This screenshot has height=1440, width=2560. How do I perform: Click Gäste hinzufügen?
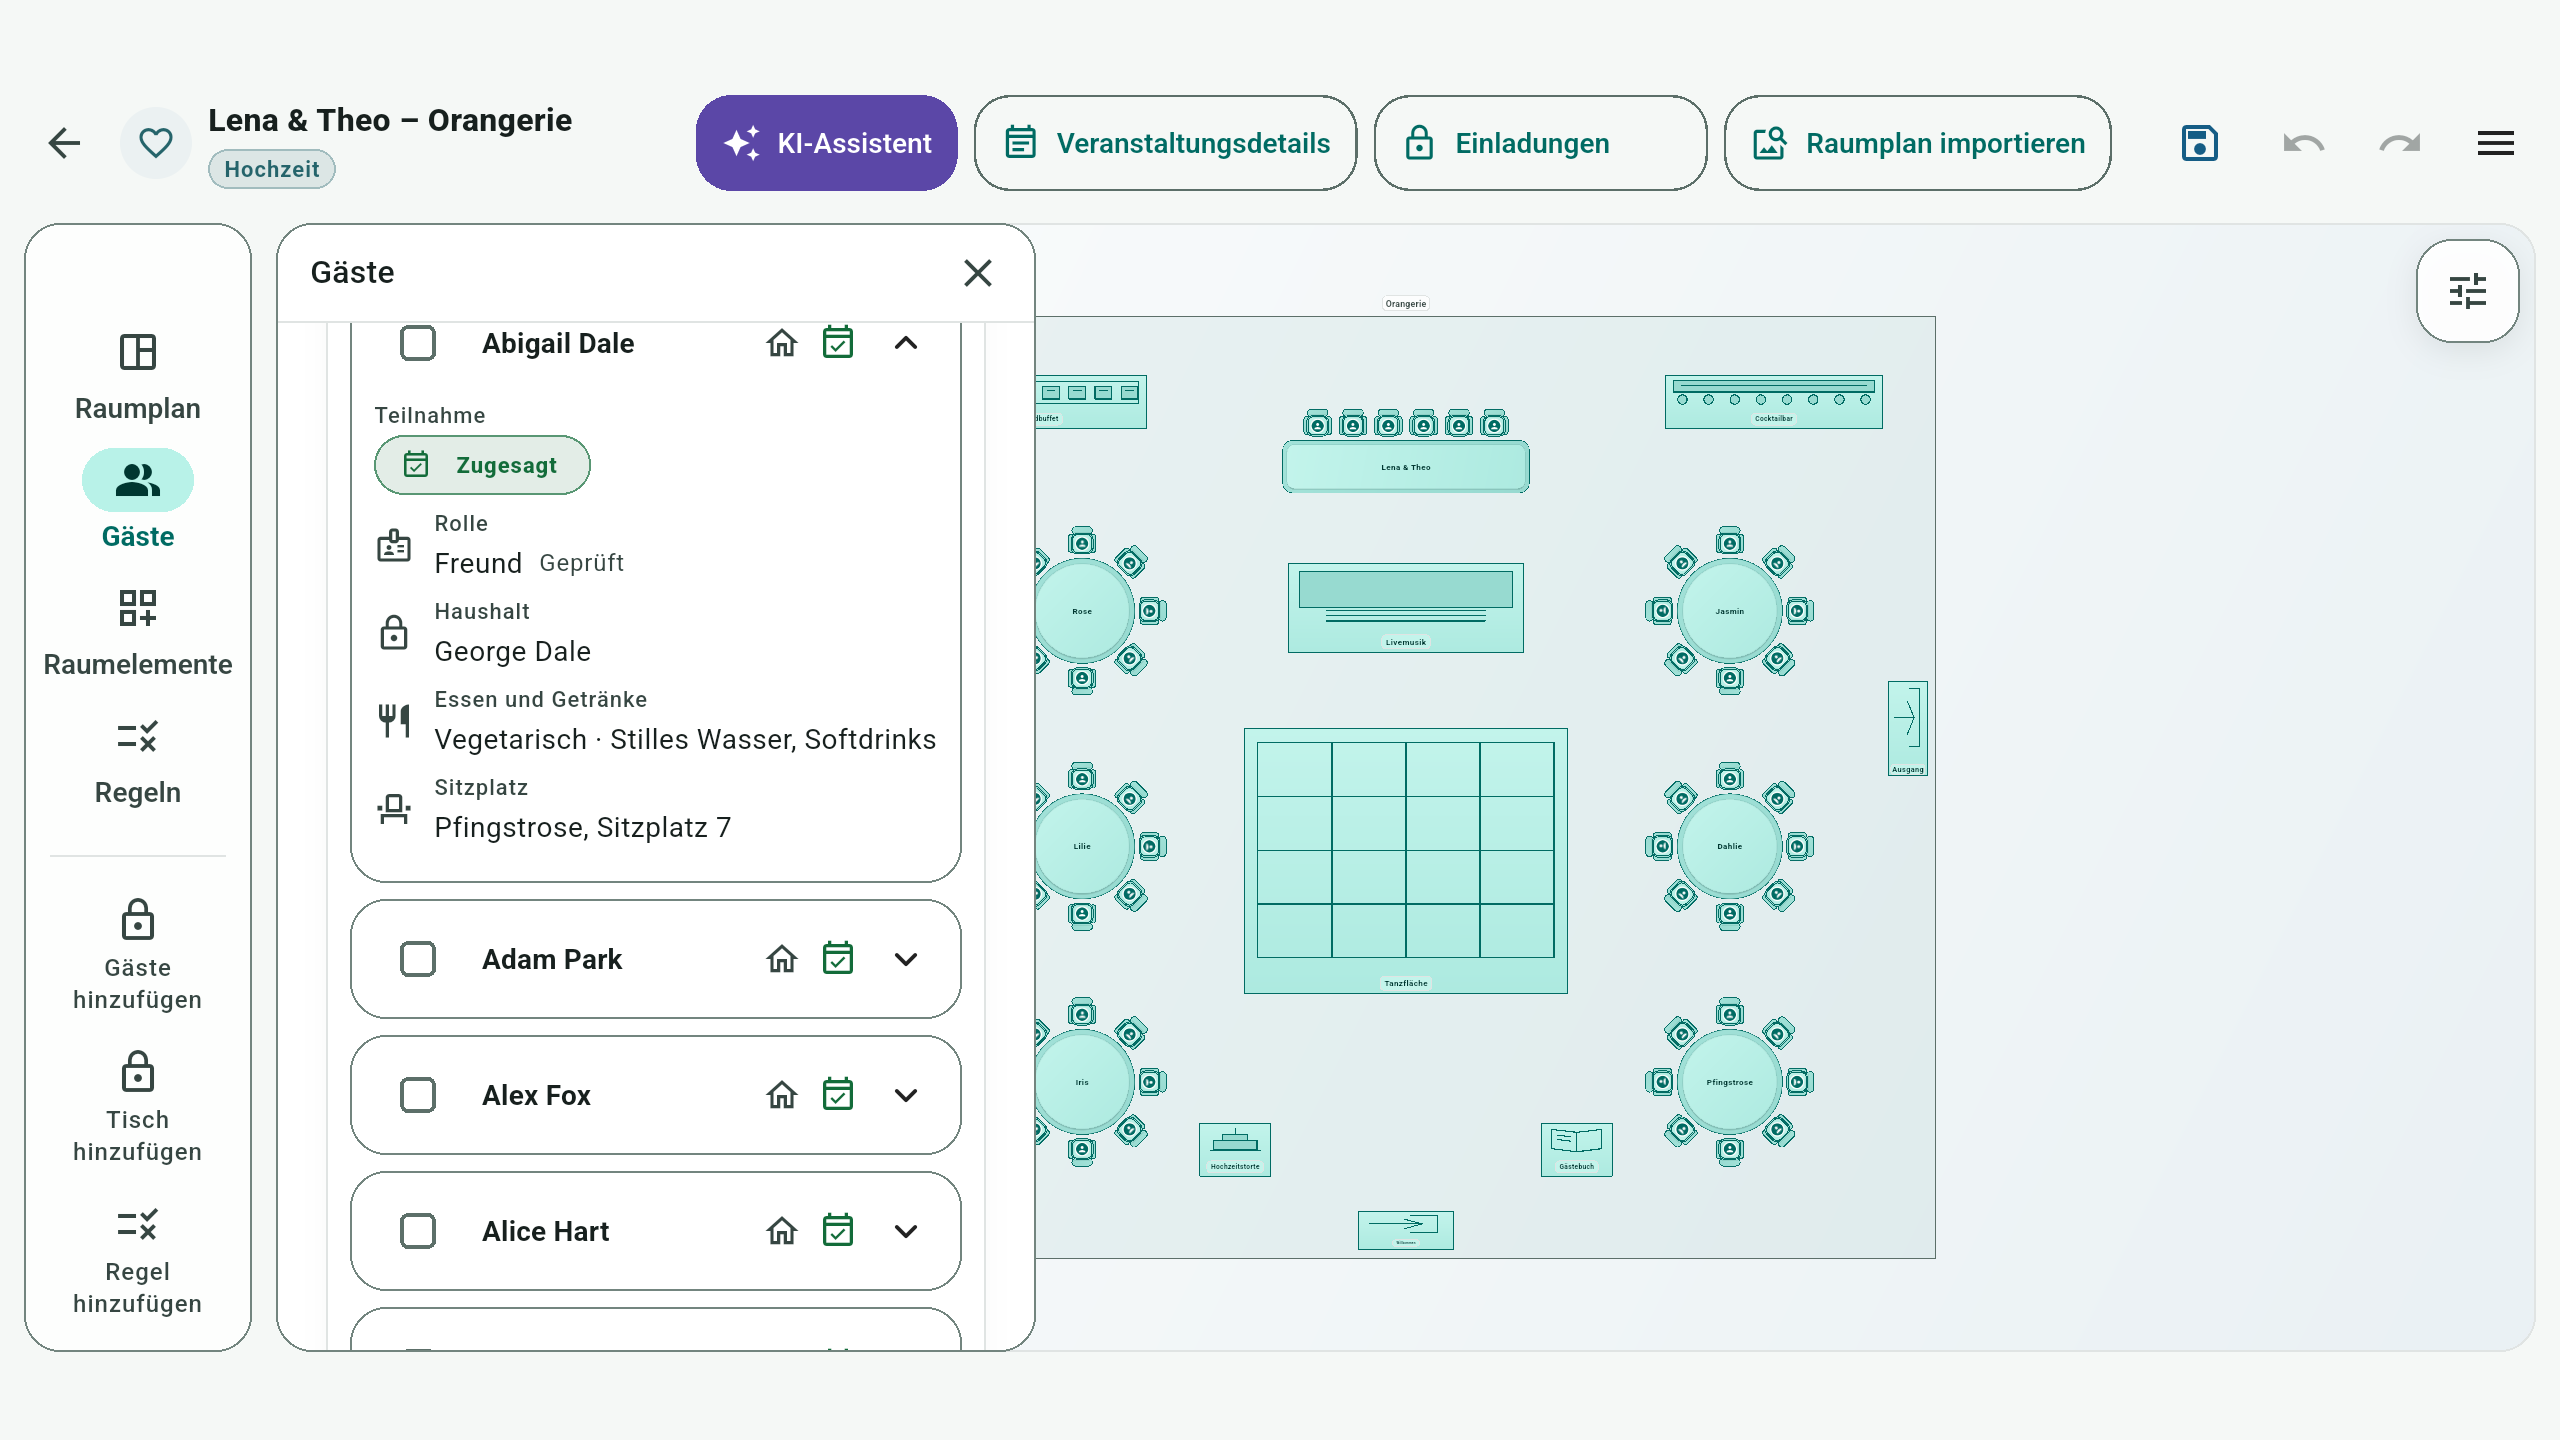(138, 955)
